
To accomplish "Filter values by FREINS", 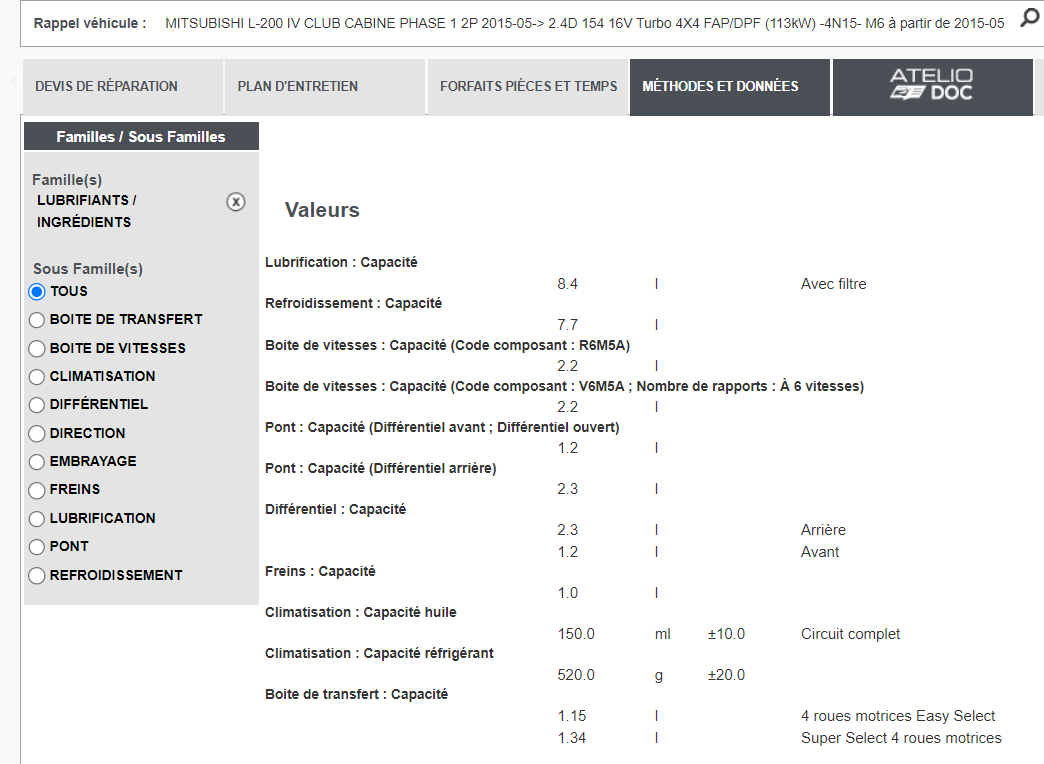I will click(37, 490).
